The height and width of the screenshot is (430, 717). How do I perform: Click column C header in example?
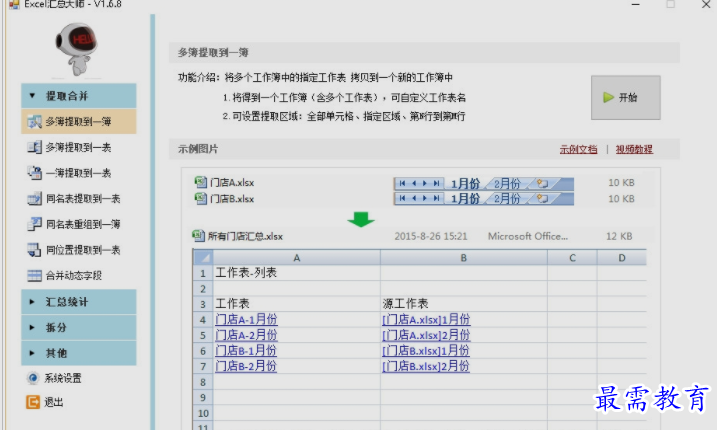click(572, 258)
